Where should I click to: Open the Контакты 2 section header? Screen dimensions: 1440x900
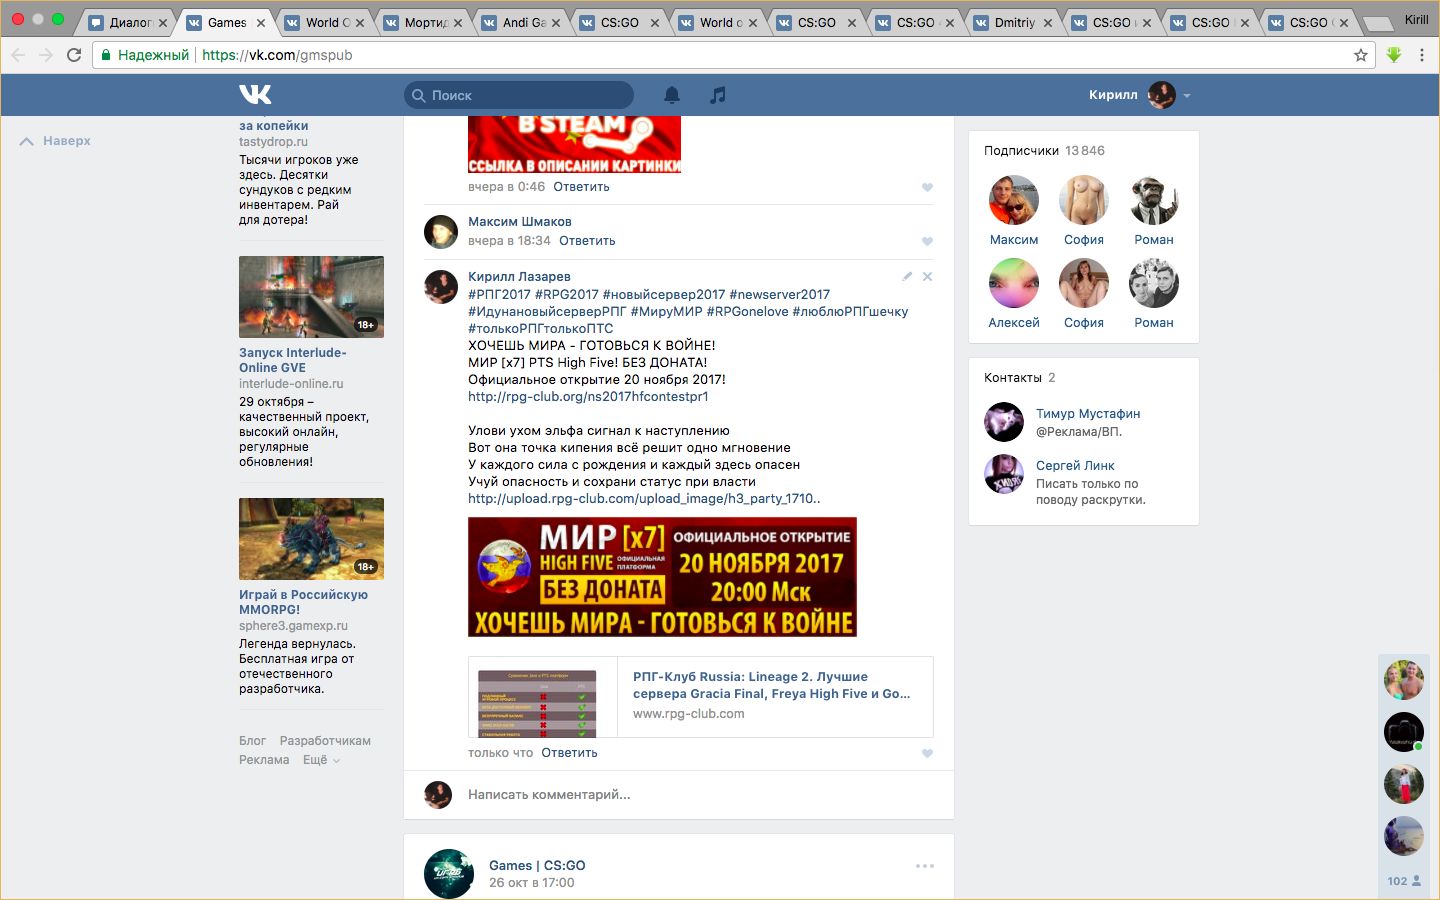tap(1019, 378)
